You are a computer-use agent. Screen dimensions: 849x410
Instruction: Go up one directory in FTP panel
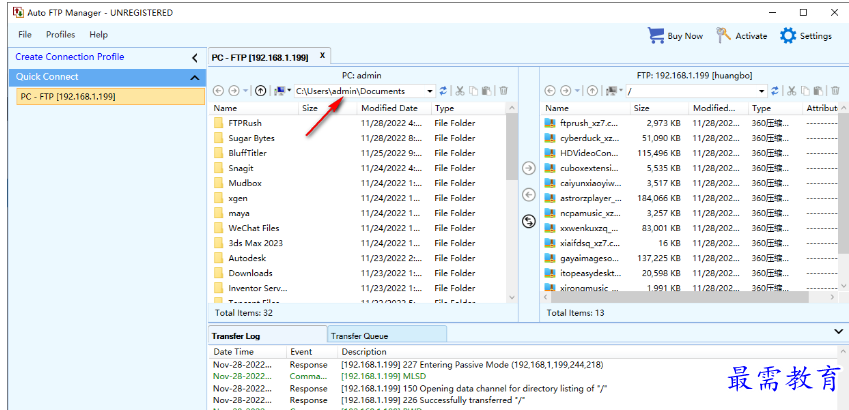(592, 91)
